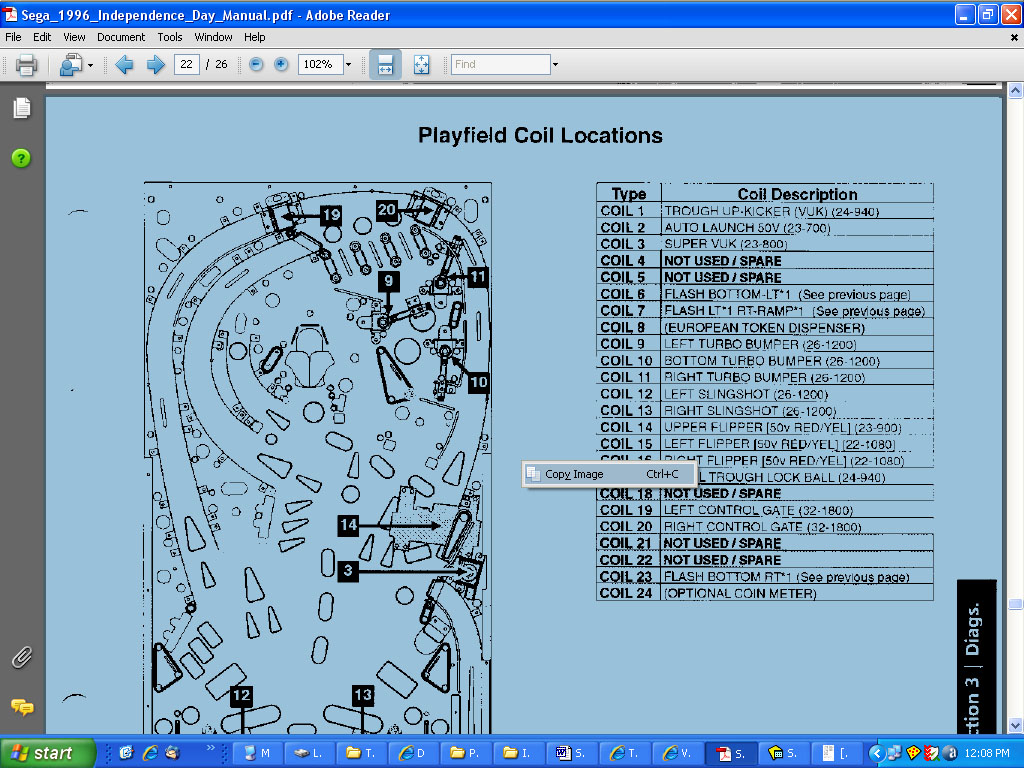
Task: Open the Pages panel from the sidebar
Action: point(21,108)
